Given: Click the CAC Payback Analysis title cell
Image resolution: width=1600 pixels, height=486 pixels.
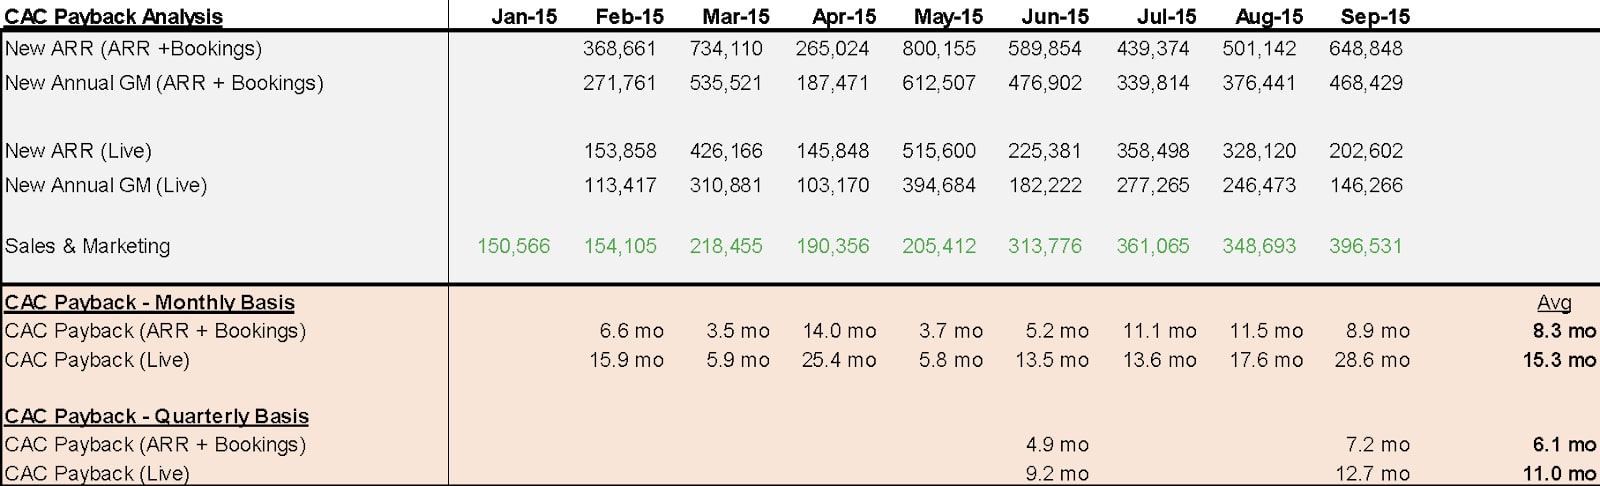Looking at the screenshot, I should 114,16.
